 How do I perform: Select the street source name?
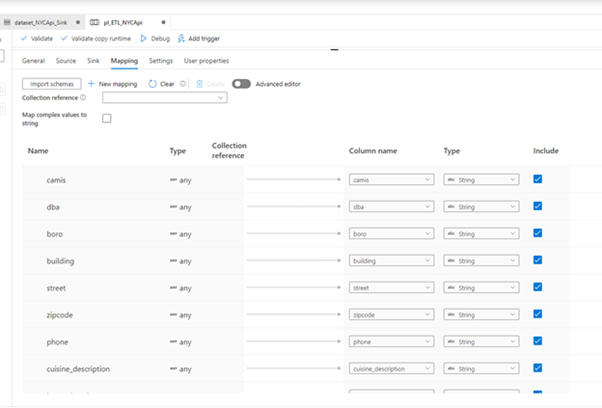coord(56,288)
